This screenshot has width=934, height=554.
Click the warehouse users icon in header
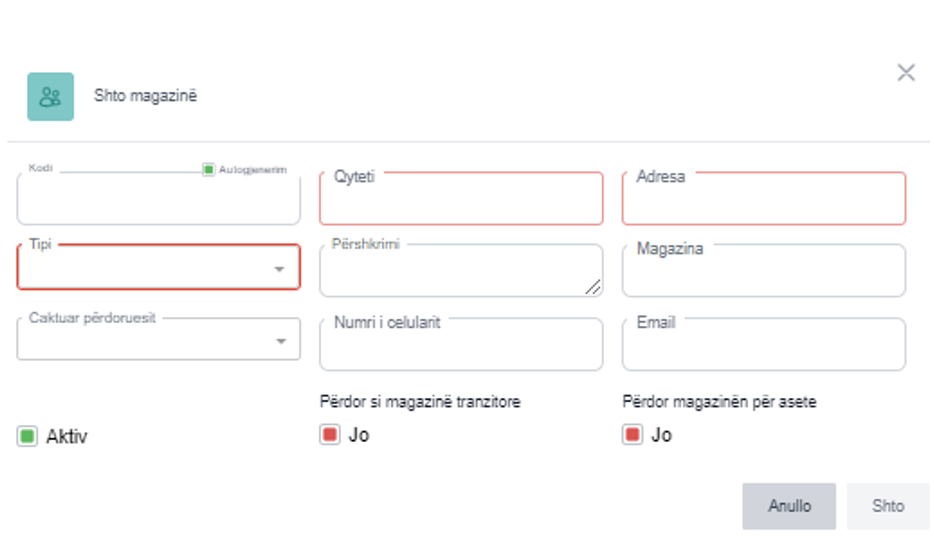tap(50, 97)
